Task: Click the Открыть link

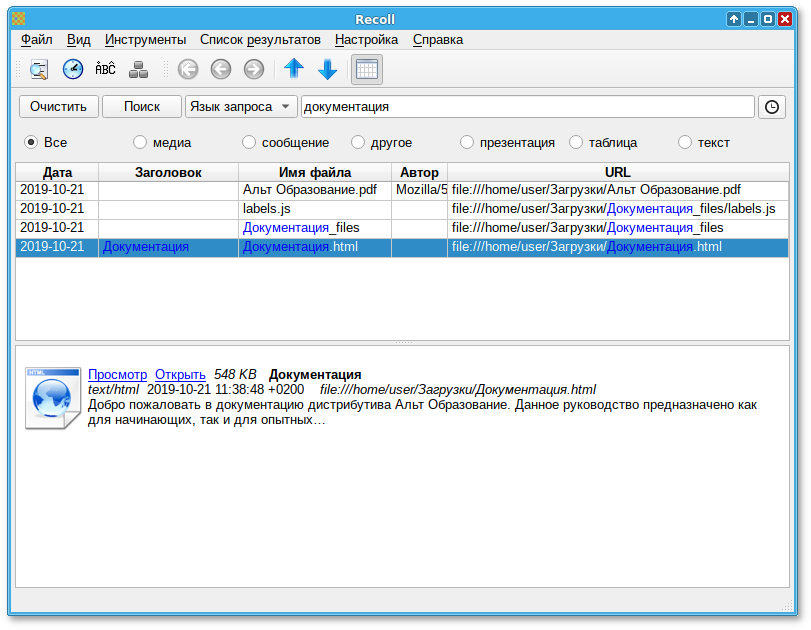Action: 180,374
